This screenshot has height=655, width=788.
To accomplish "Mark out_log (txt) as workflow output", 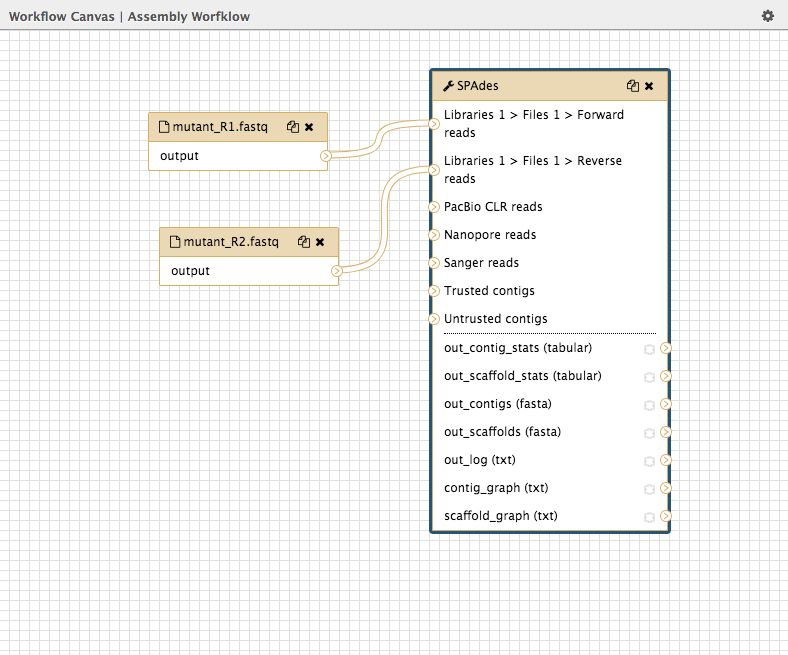I will pyautogui.click(x=649, y=461).
